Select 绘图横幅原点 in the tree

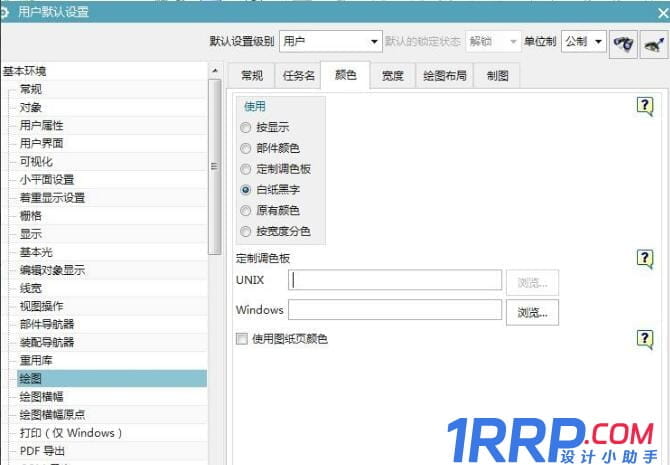tap(53, 415)
